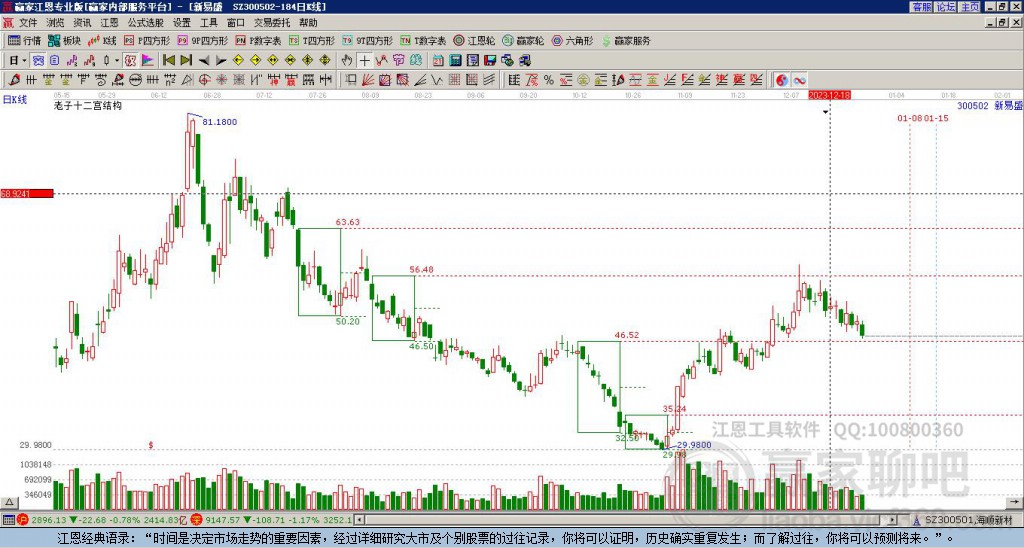Open the 交易委托 menu
1024x548 pixels.
coord(272,23)
